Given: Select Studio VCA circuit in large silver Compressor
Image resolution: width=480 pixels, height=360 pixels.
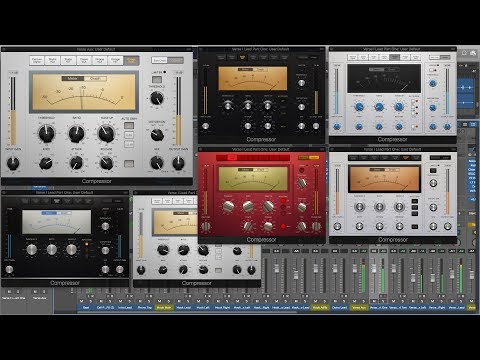Looking at the screenshot, I should pos(53,60).
